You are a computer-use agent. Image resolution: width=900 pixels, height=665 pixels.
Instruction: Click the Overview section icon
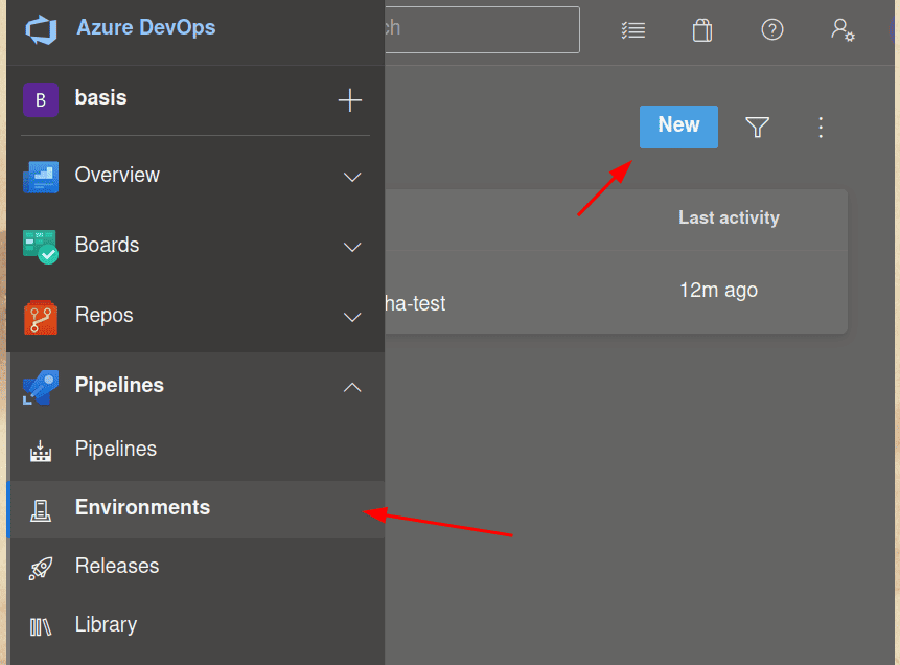coord(41,176)
